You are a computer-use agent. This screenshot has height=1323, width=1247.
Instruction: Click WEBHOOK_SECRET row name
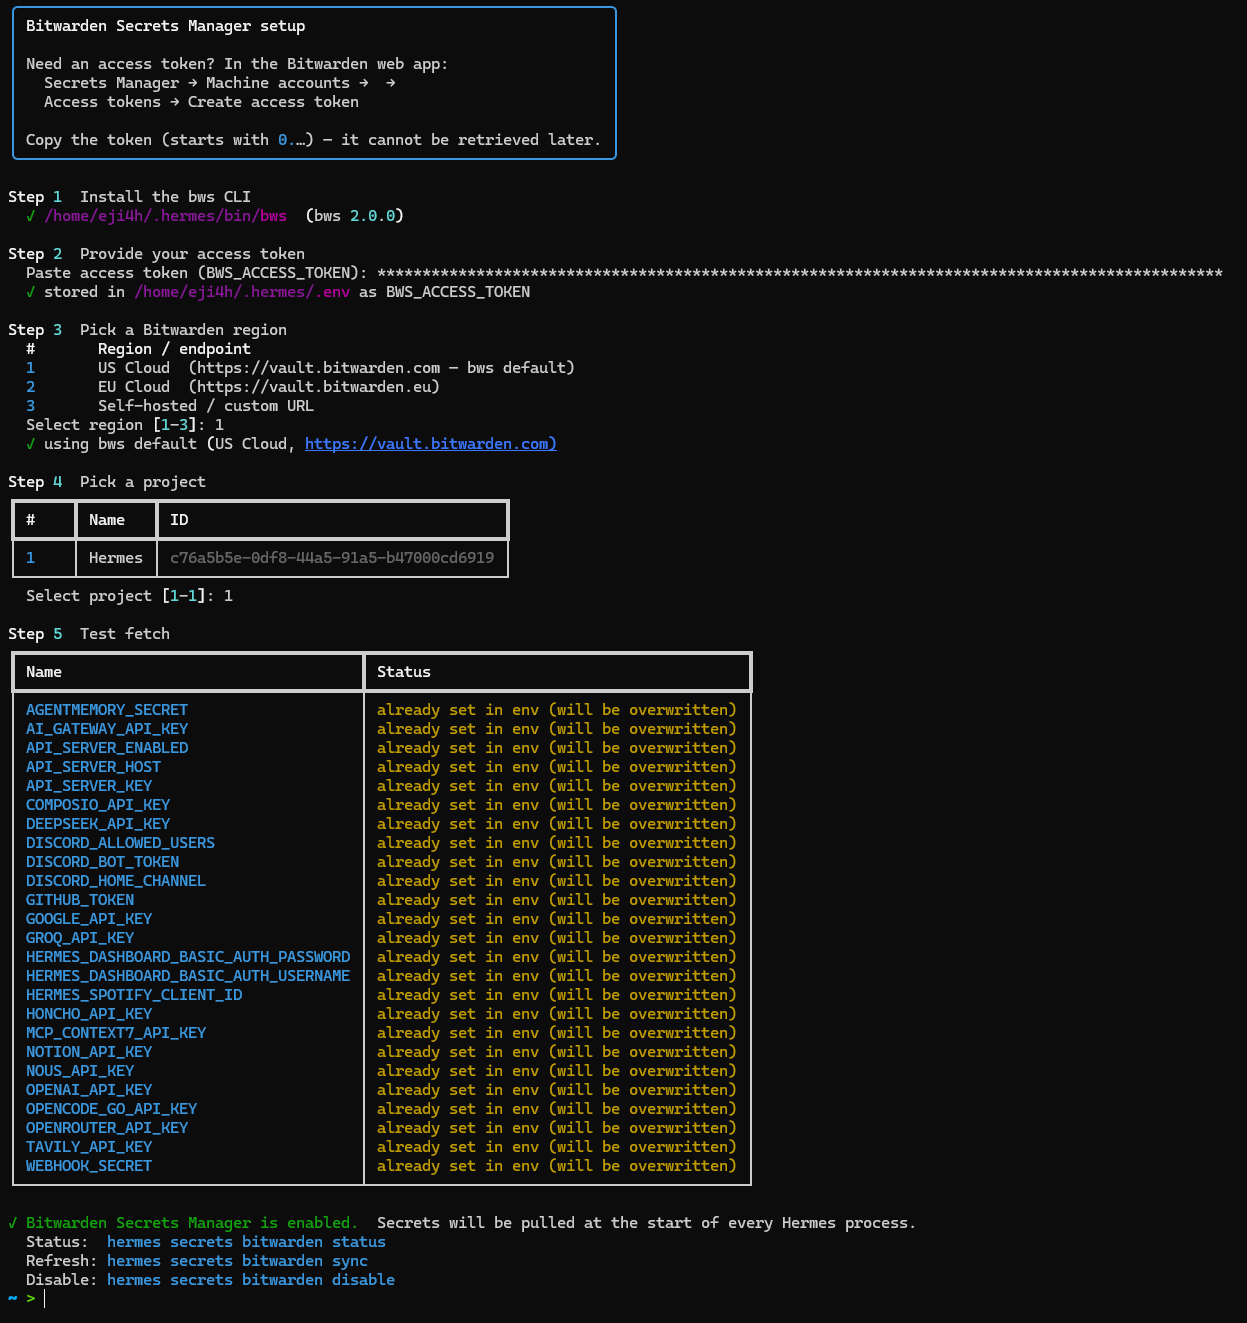pos(89,1166)
